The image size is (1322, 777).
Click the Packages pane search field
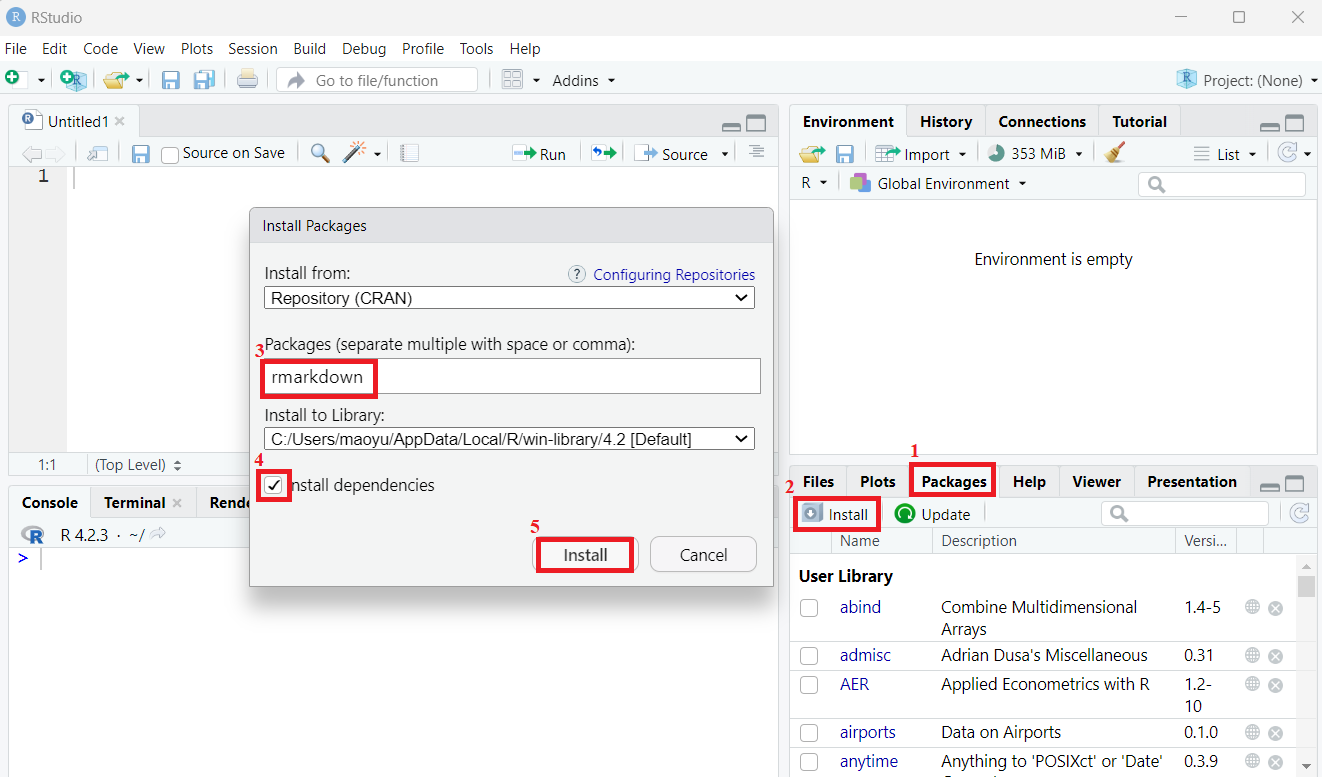click(x=1185, y=513)
